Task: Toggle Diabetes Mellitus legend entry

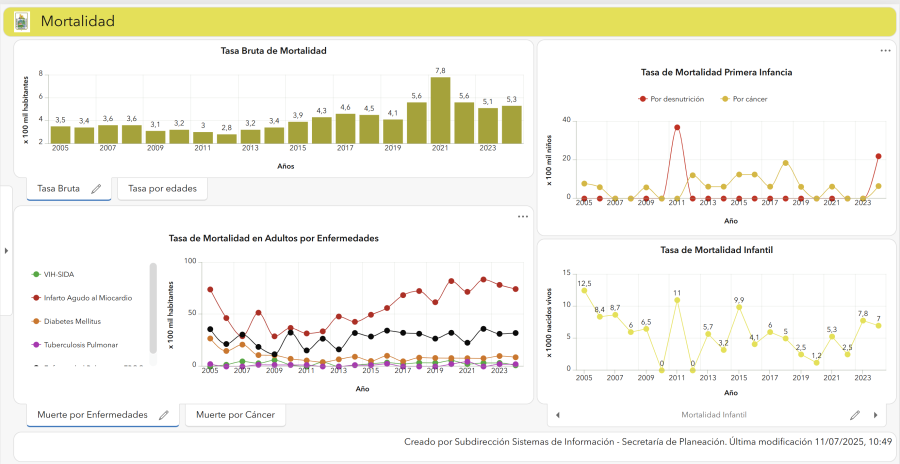Action: (67, 322)
